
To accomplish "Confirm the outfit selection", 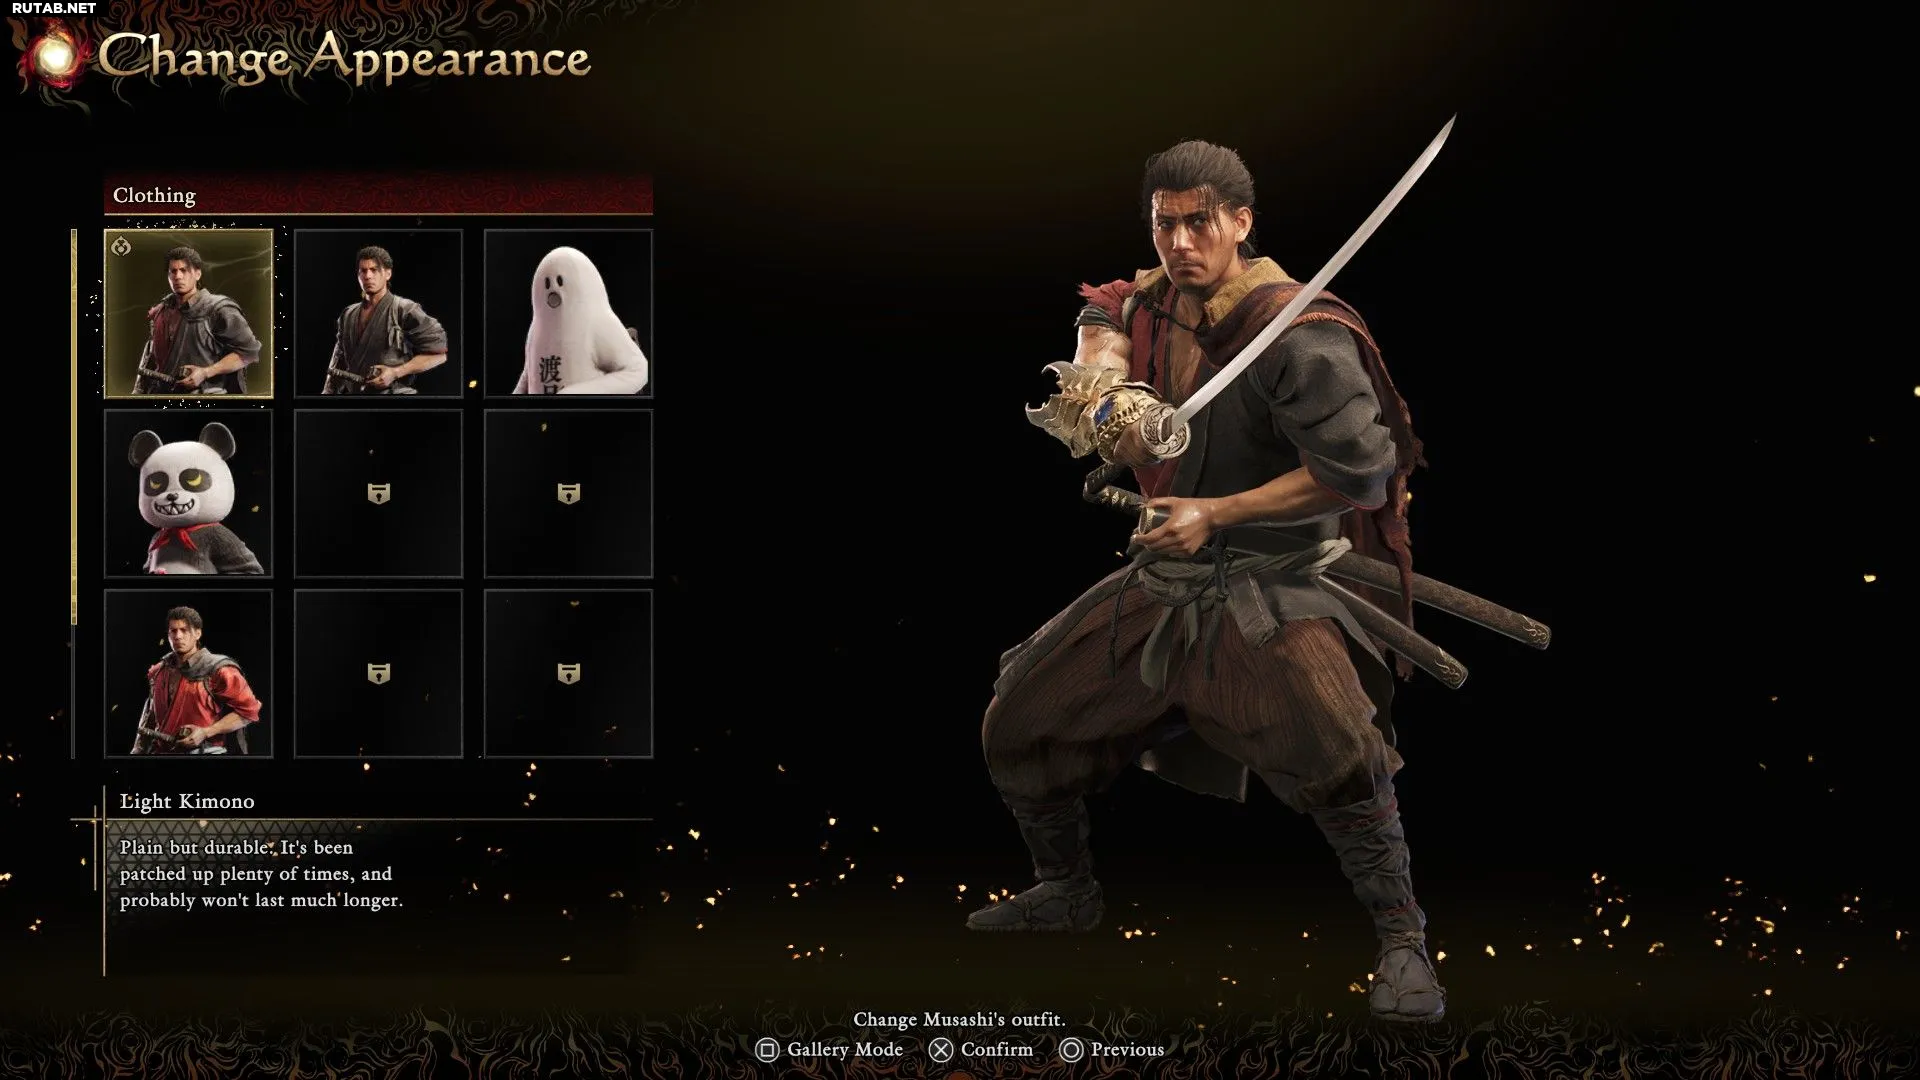I will coord(997,1049).
